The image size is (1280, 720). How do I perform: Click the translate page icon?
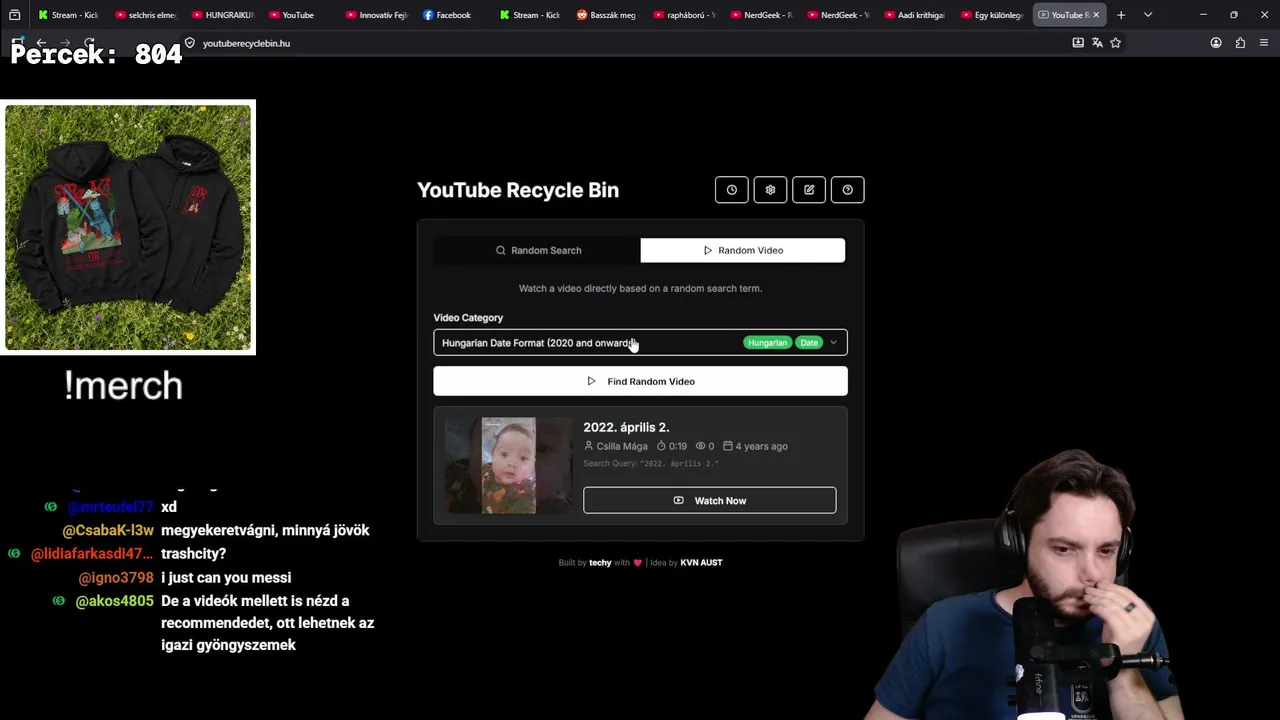click(1097, 43)
